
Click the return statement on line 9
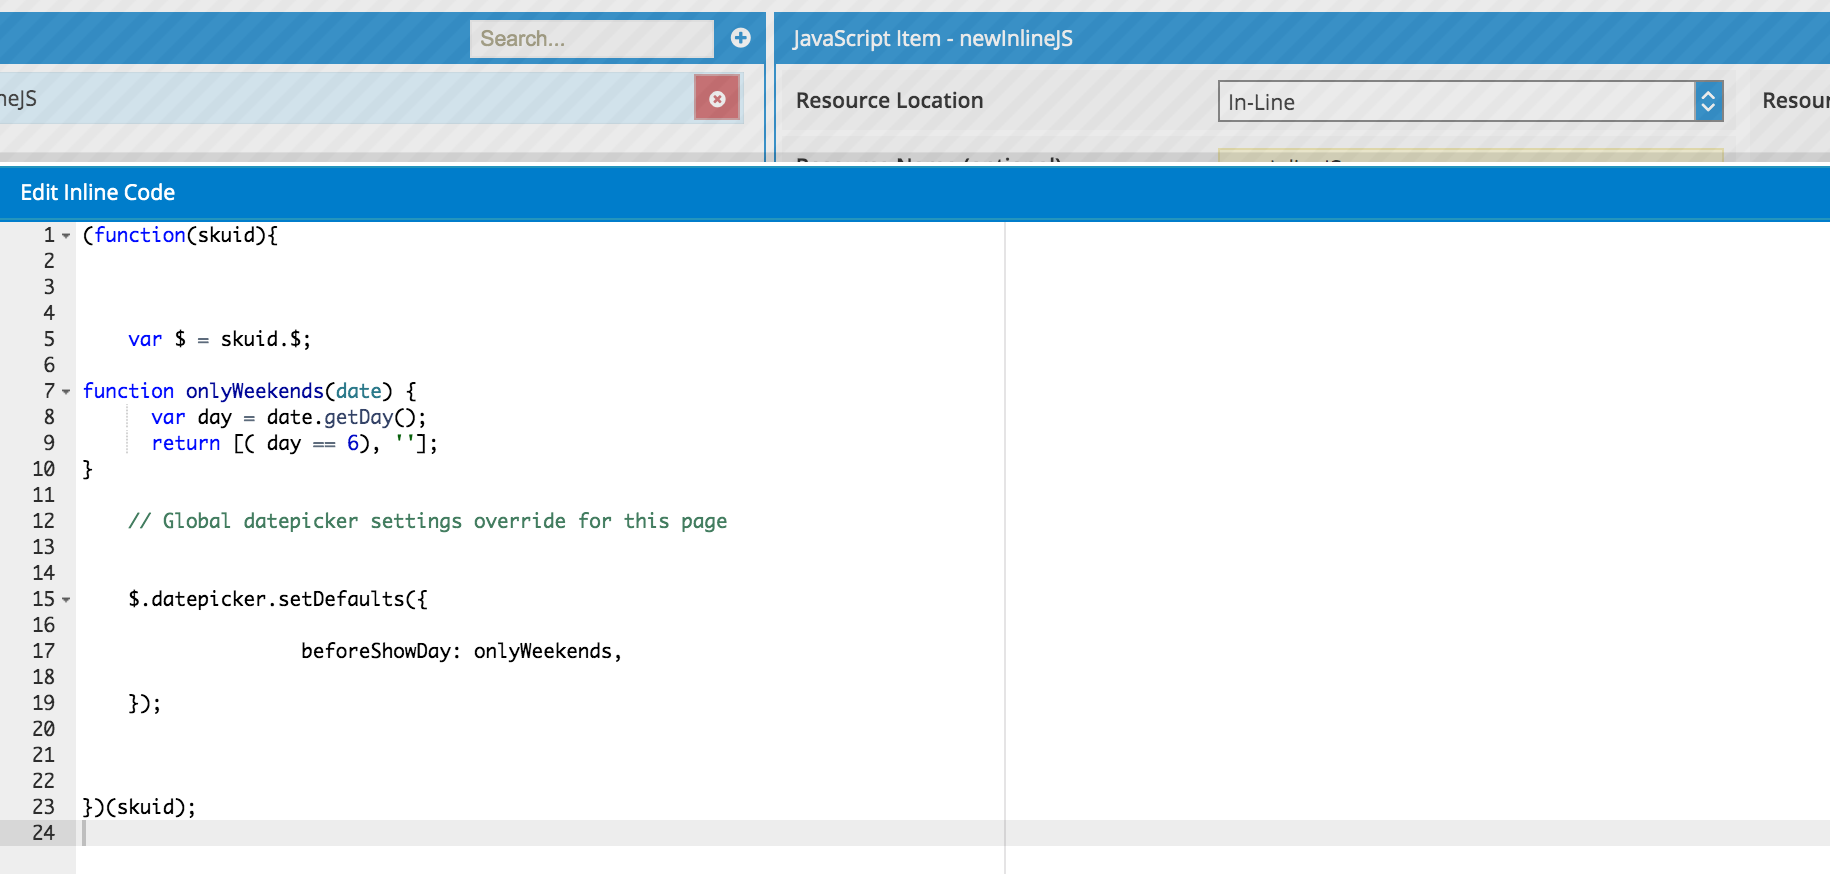[294, 443]
